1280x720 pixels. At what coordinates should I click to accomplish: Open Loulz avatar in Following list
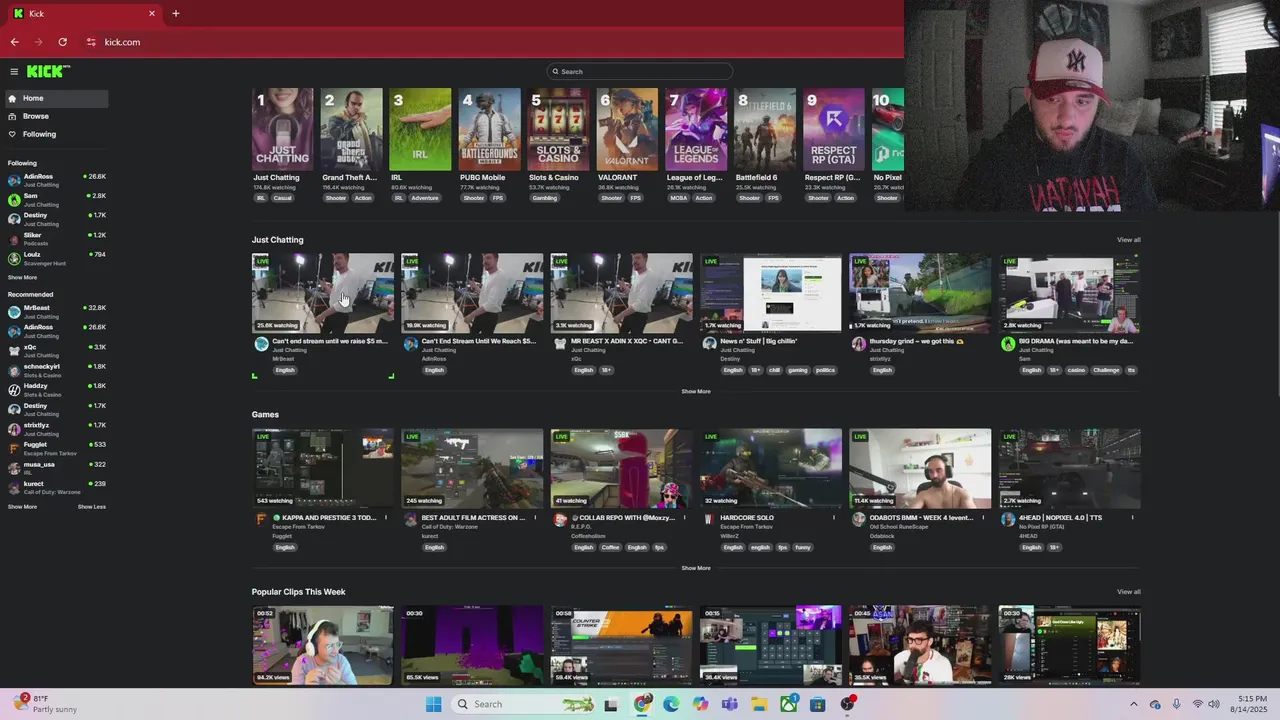pyautogui.click(x=14, y=258)
